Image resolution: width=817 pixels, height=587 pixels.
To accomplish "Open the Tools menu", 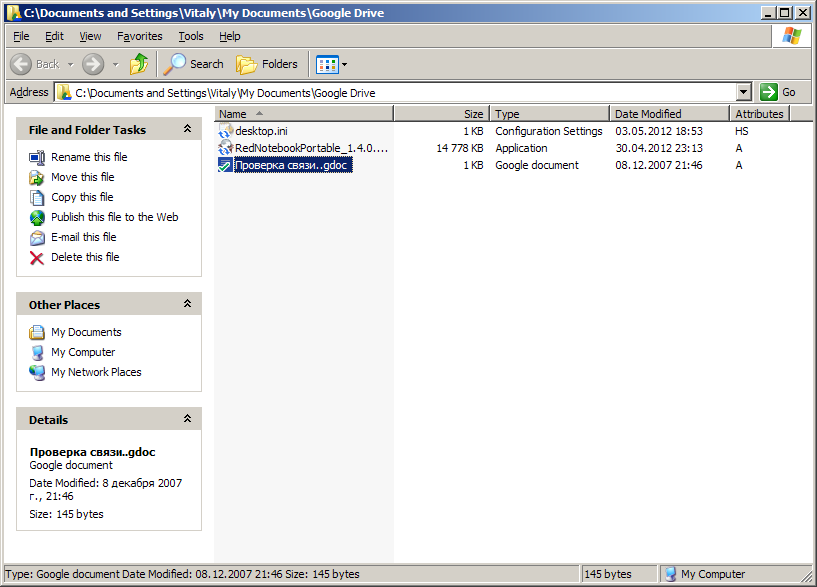I will coord(190,36).
